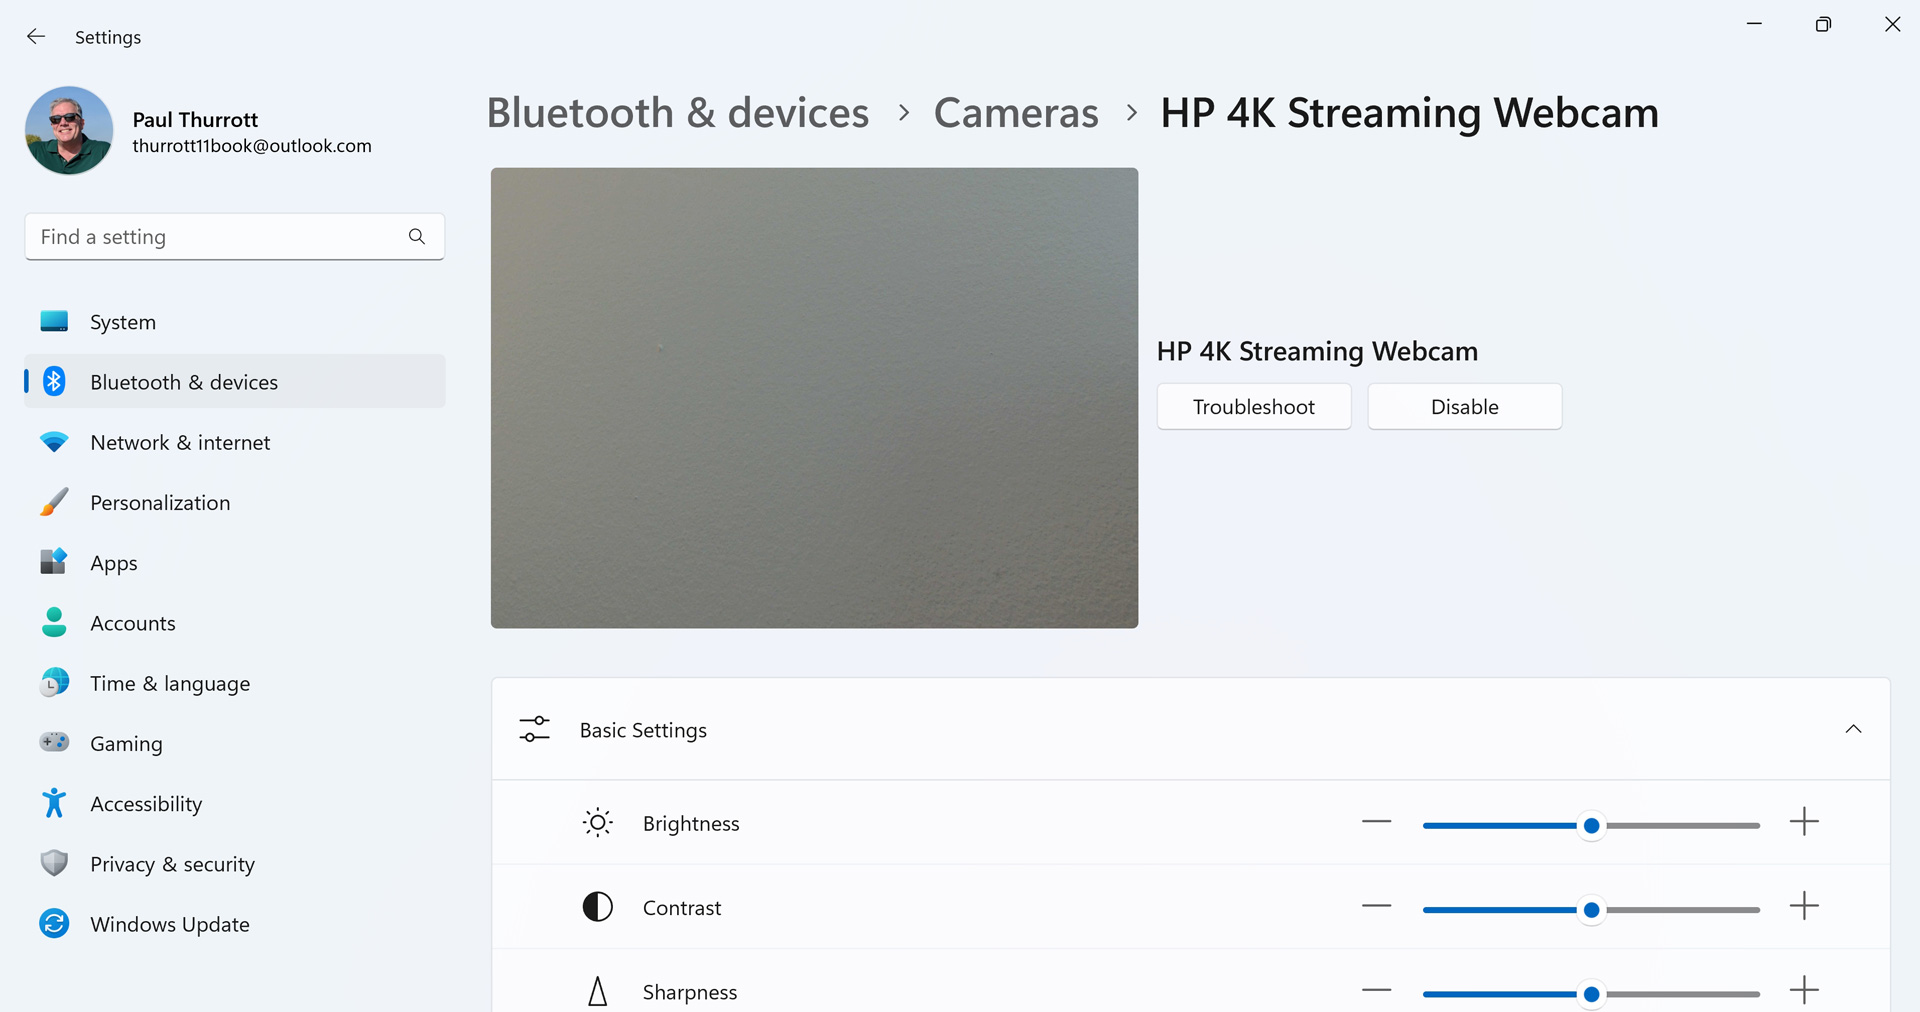Open Personalization settings
The image size is (1920, 1012).
tap(235, 502)
